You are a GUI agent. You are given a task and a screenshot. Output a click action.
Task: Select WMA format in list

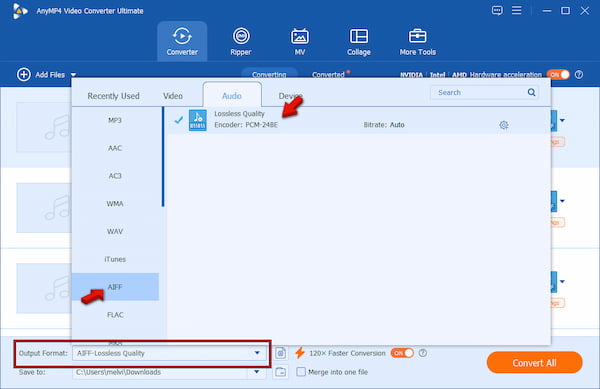point(115,204)
